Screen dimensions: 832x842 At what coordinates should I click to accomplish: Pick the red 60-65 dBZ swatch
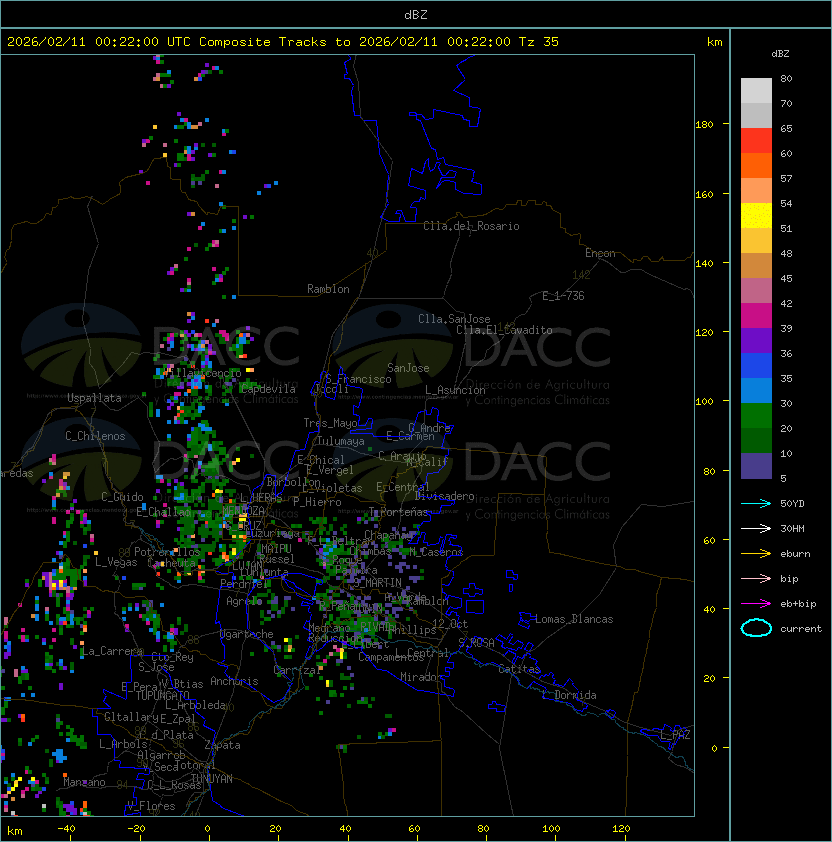756,141
